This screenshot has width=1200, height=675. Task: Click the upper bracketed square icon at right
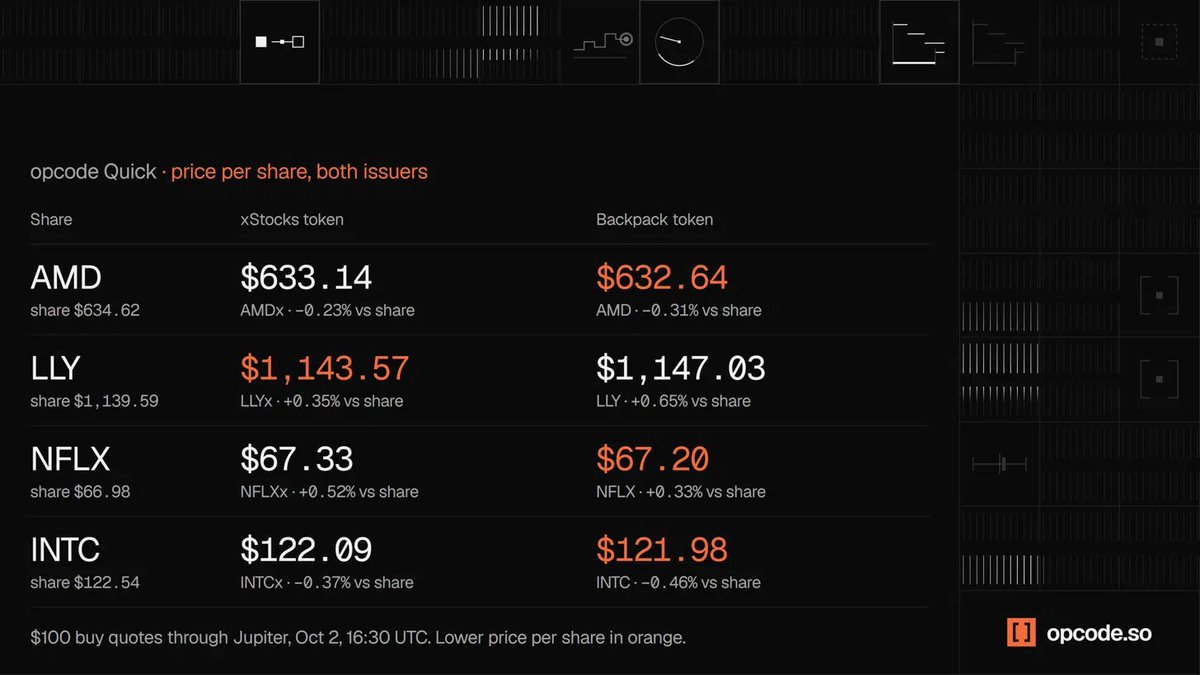coord(1159,295)
